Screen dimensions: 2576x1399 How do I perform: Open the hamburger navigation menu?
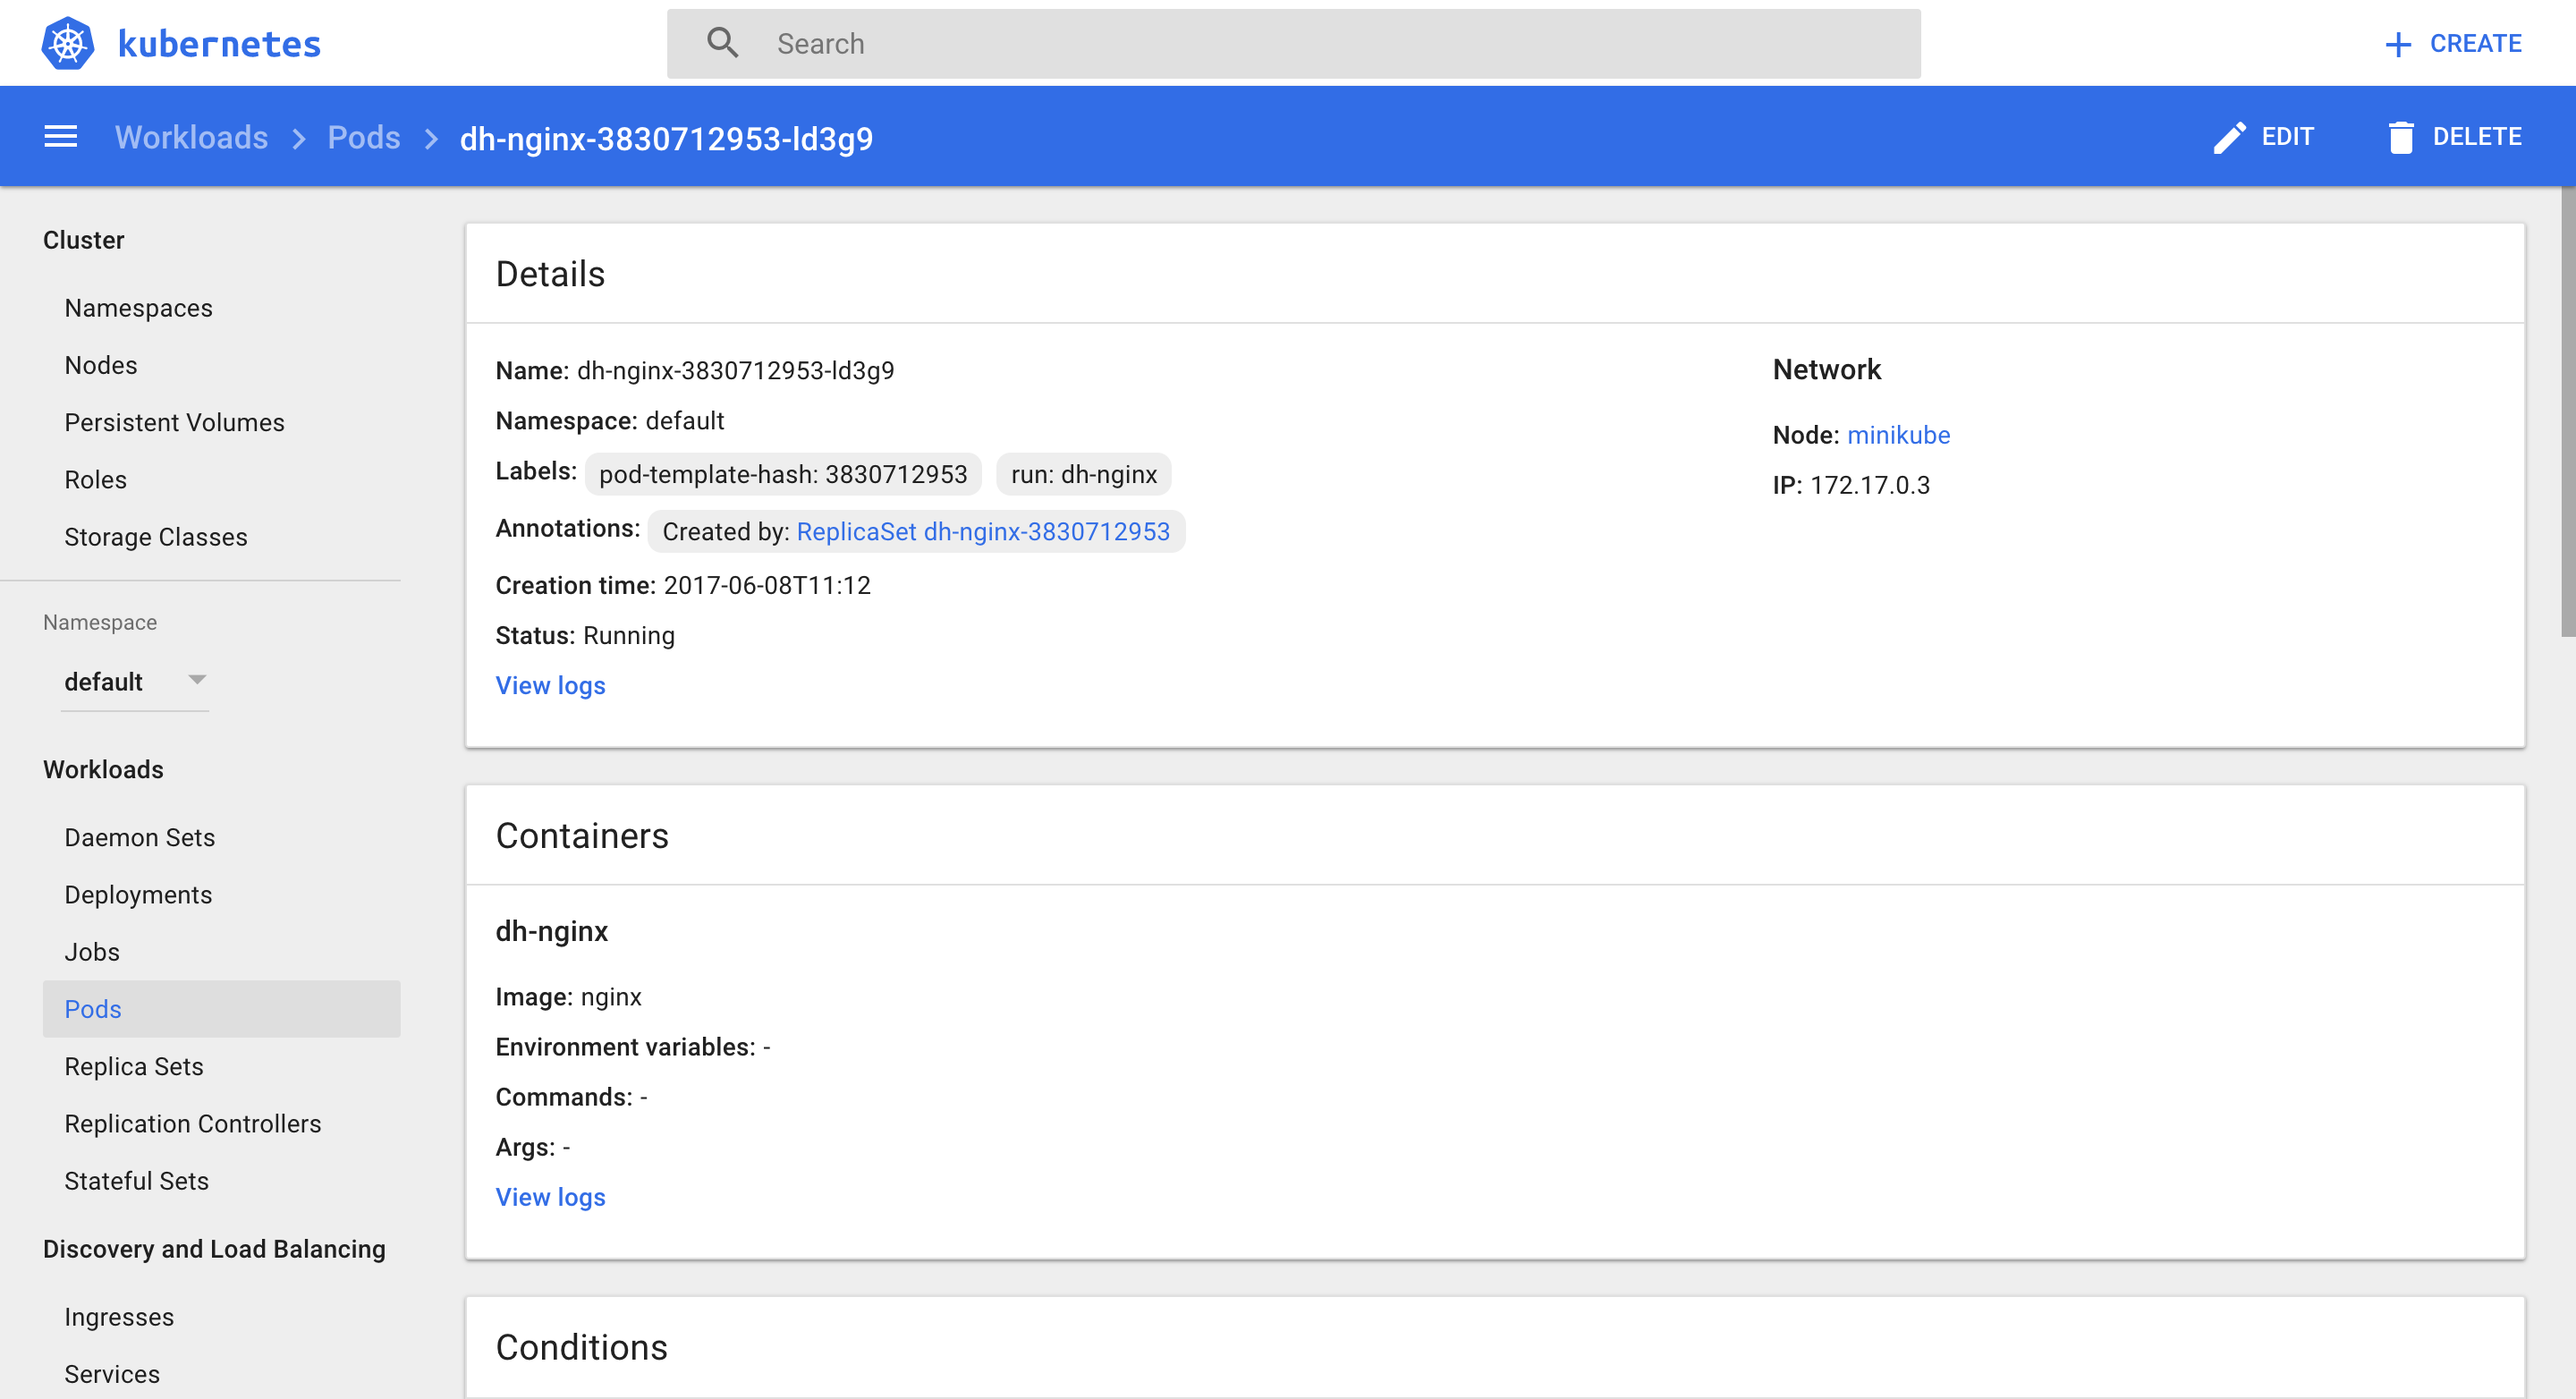(x=61, y=137)
